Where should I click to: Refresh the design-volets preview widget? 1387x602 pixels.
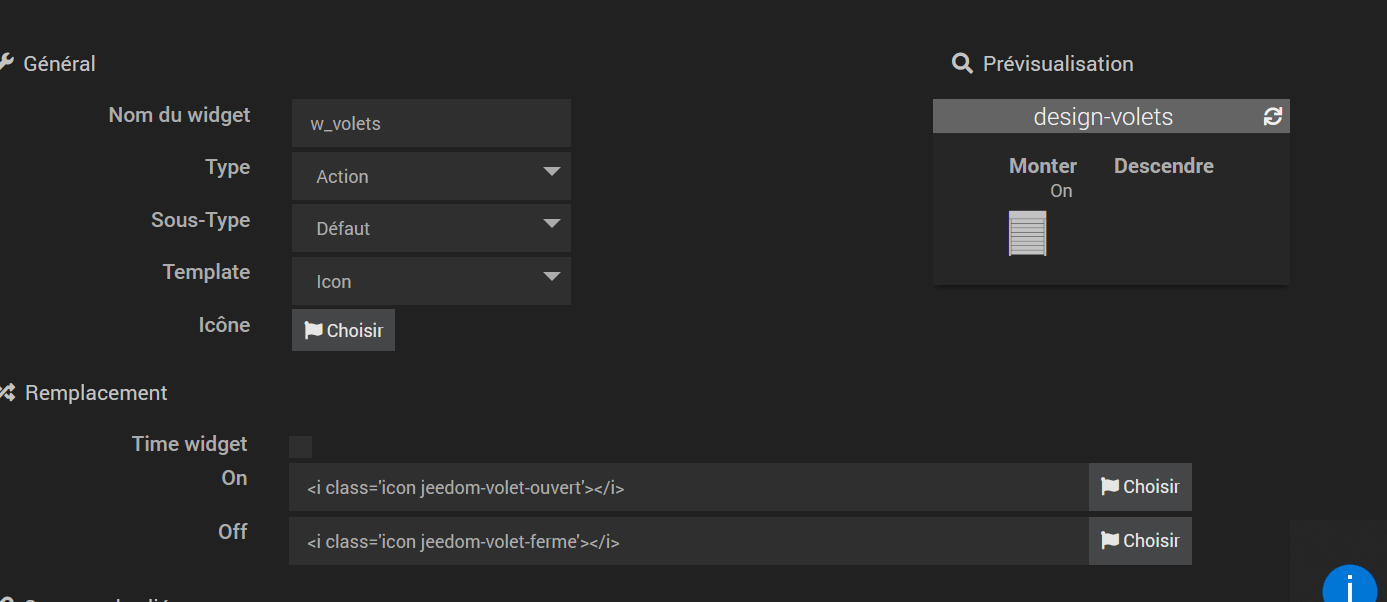(x=1272, y=117)
